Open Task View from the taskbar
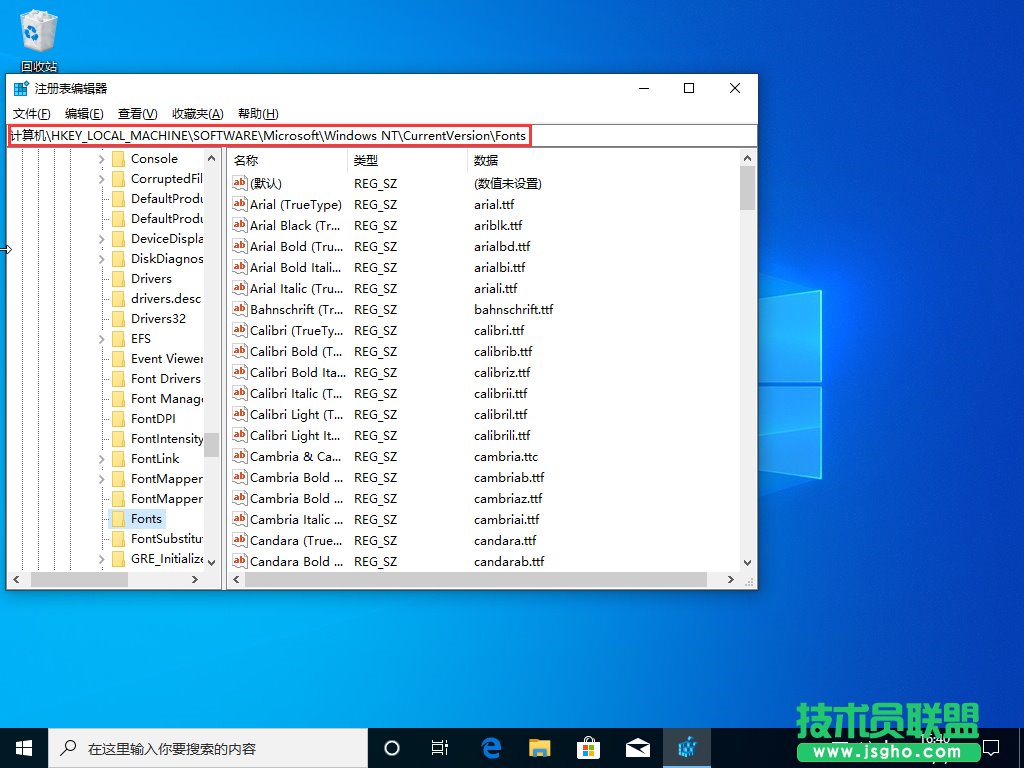This screenshot has width=1024, height=768. coord(440,747)
